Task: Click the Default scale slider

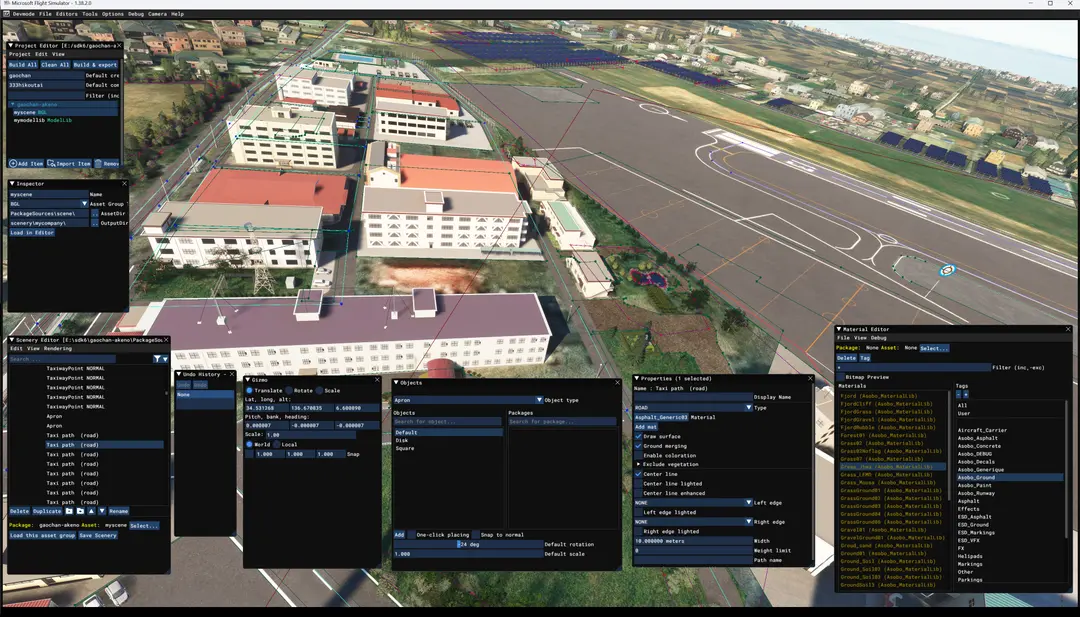Action: (x=468, y=554)
